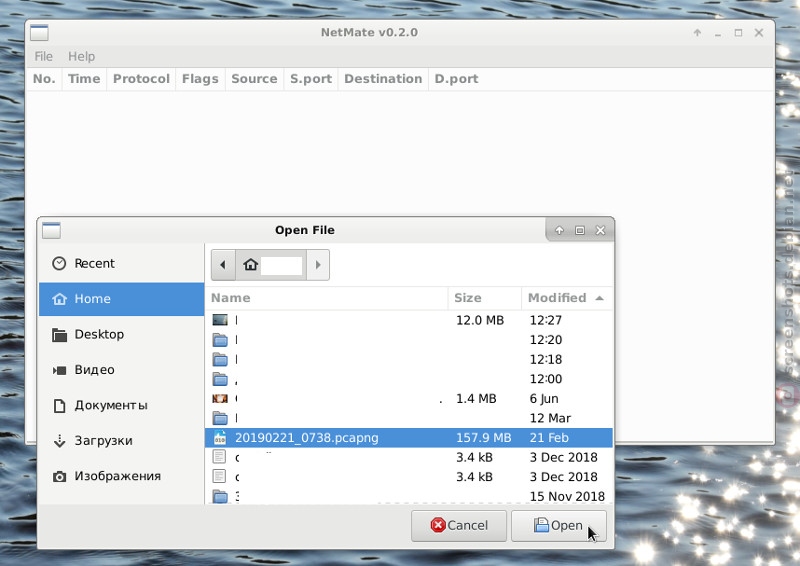
Task: Open the Документы sidebar location
Action: pos(121,405)
